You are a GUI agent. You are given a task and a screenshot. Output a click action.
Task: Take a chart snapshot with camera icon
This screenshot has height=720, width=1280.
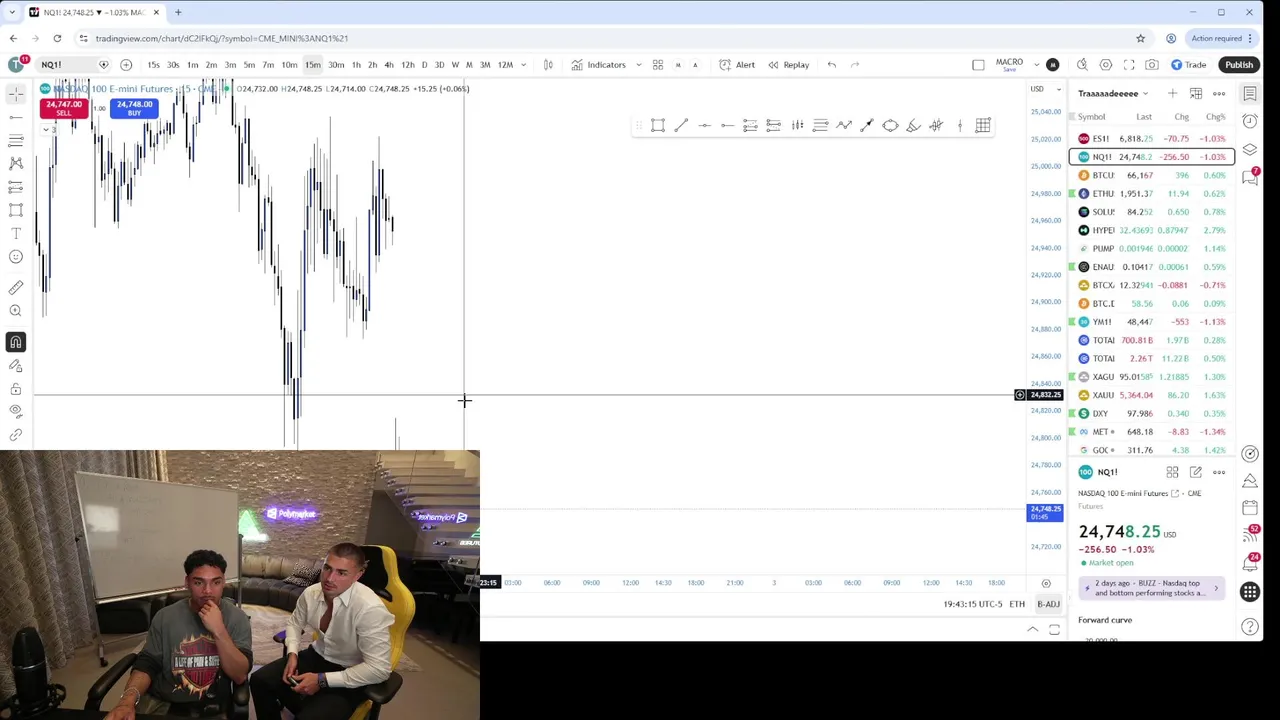(x=1152, y=65)
